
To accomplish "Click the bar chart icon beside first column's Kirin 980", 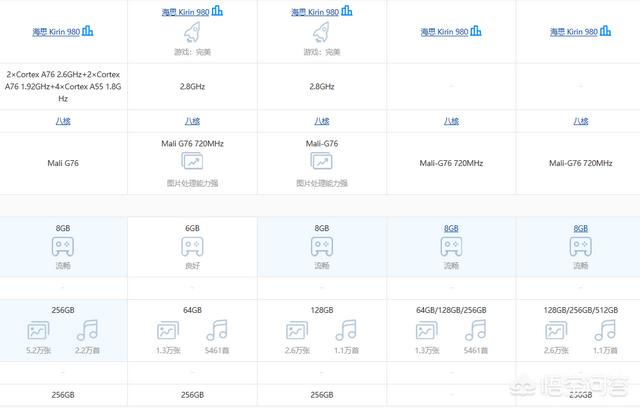I will (87, 31).
